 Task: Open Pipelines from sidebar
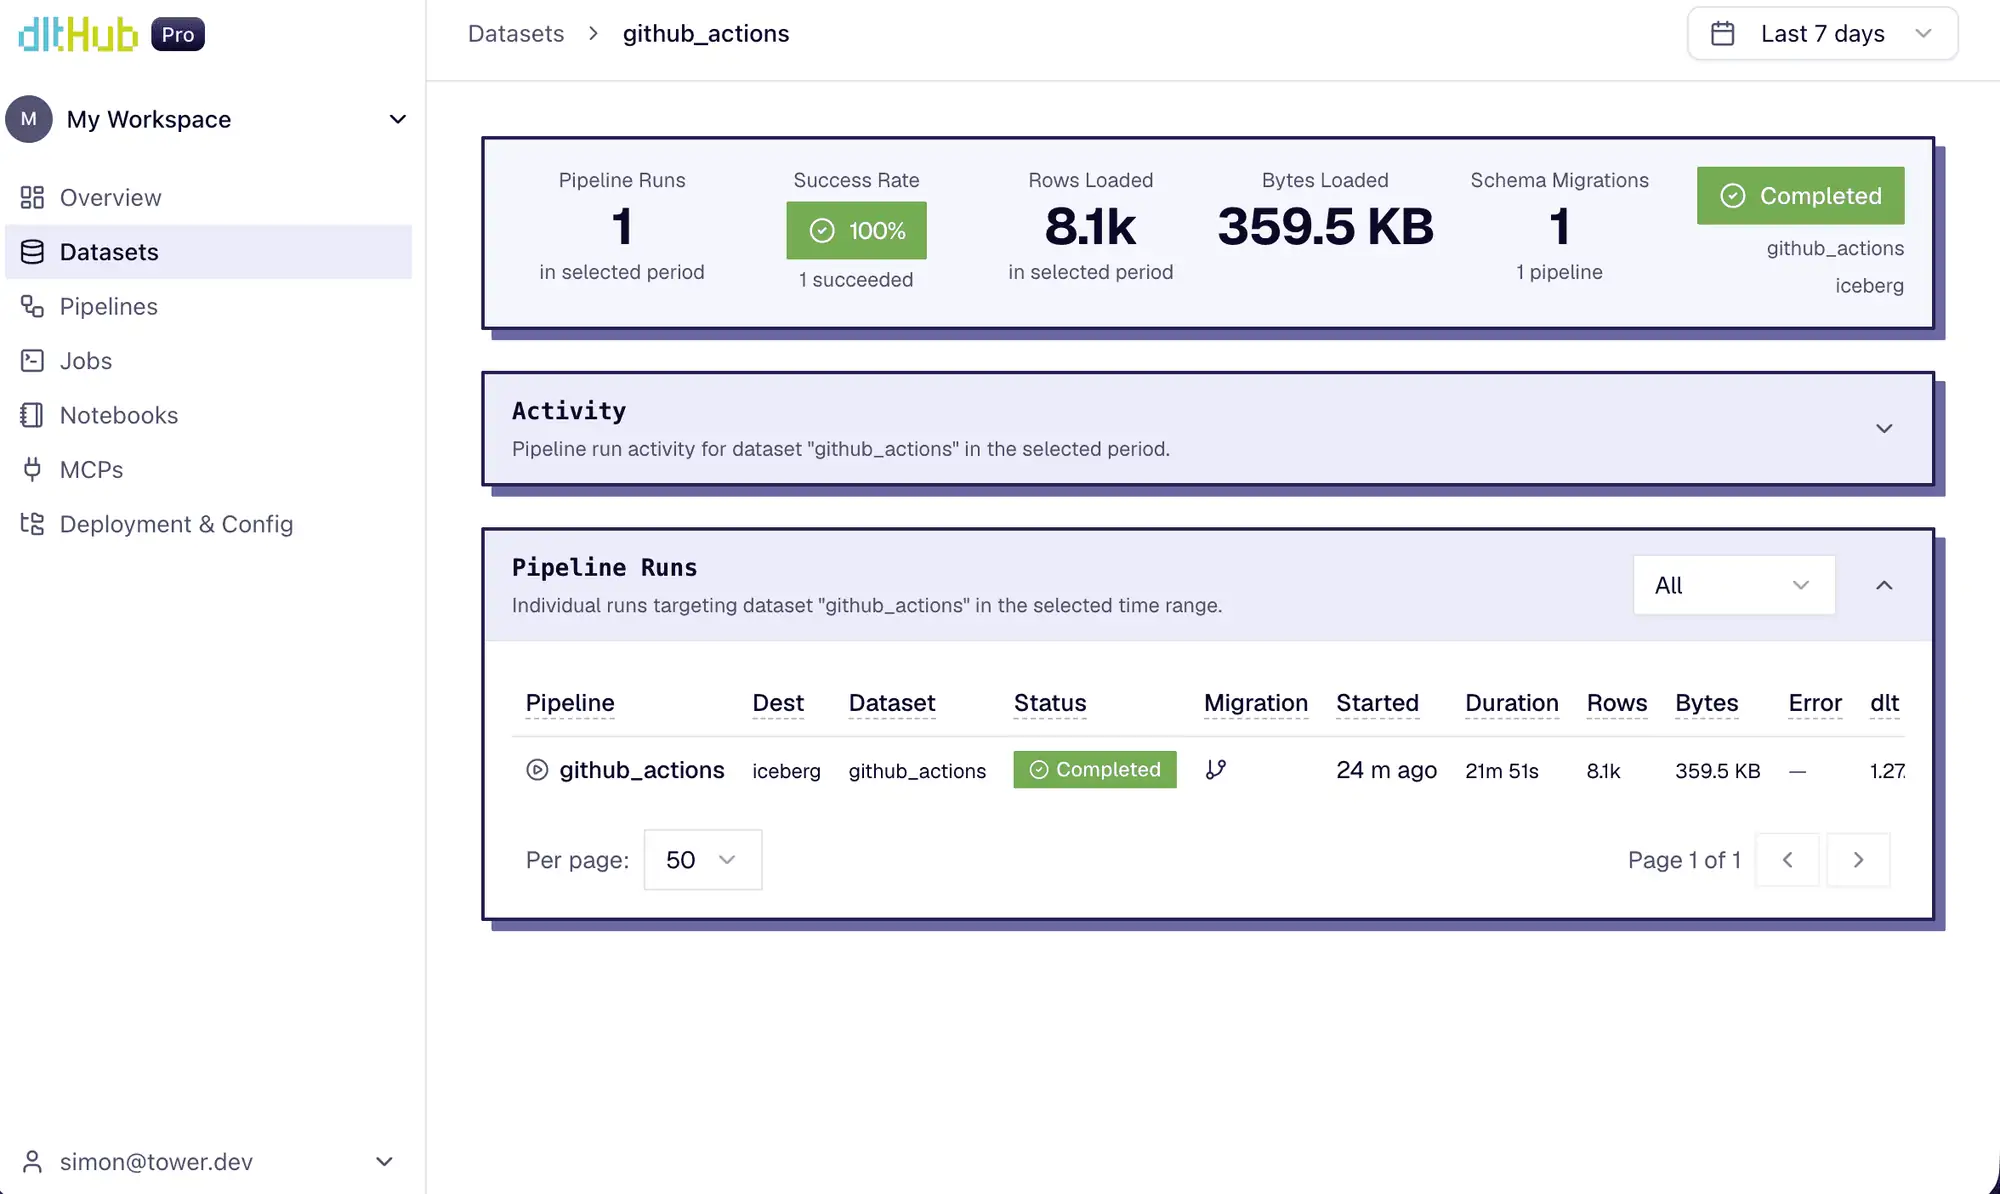[x=209, y=306]
